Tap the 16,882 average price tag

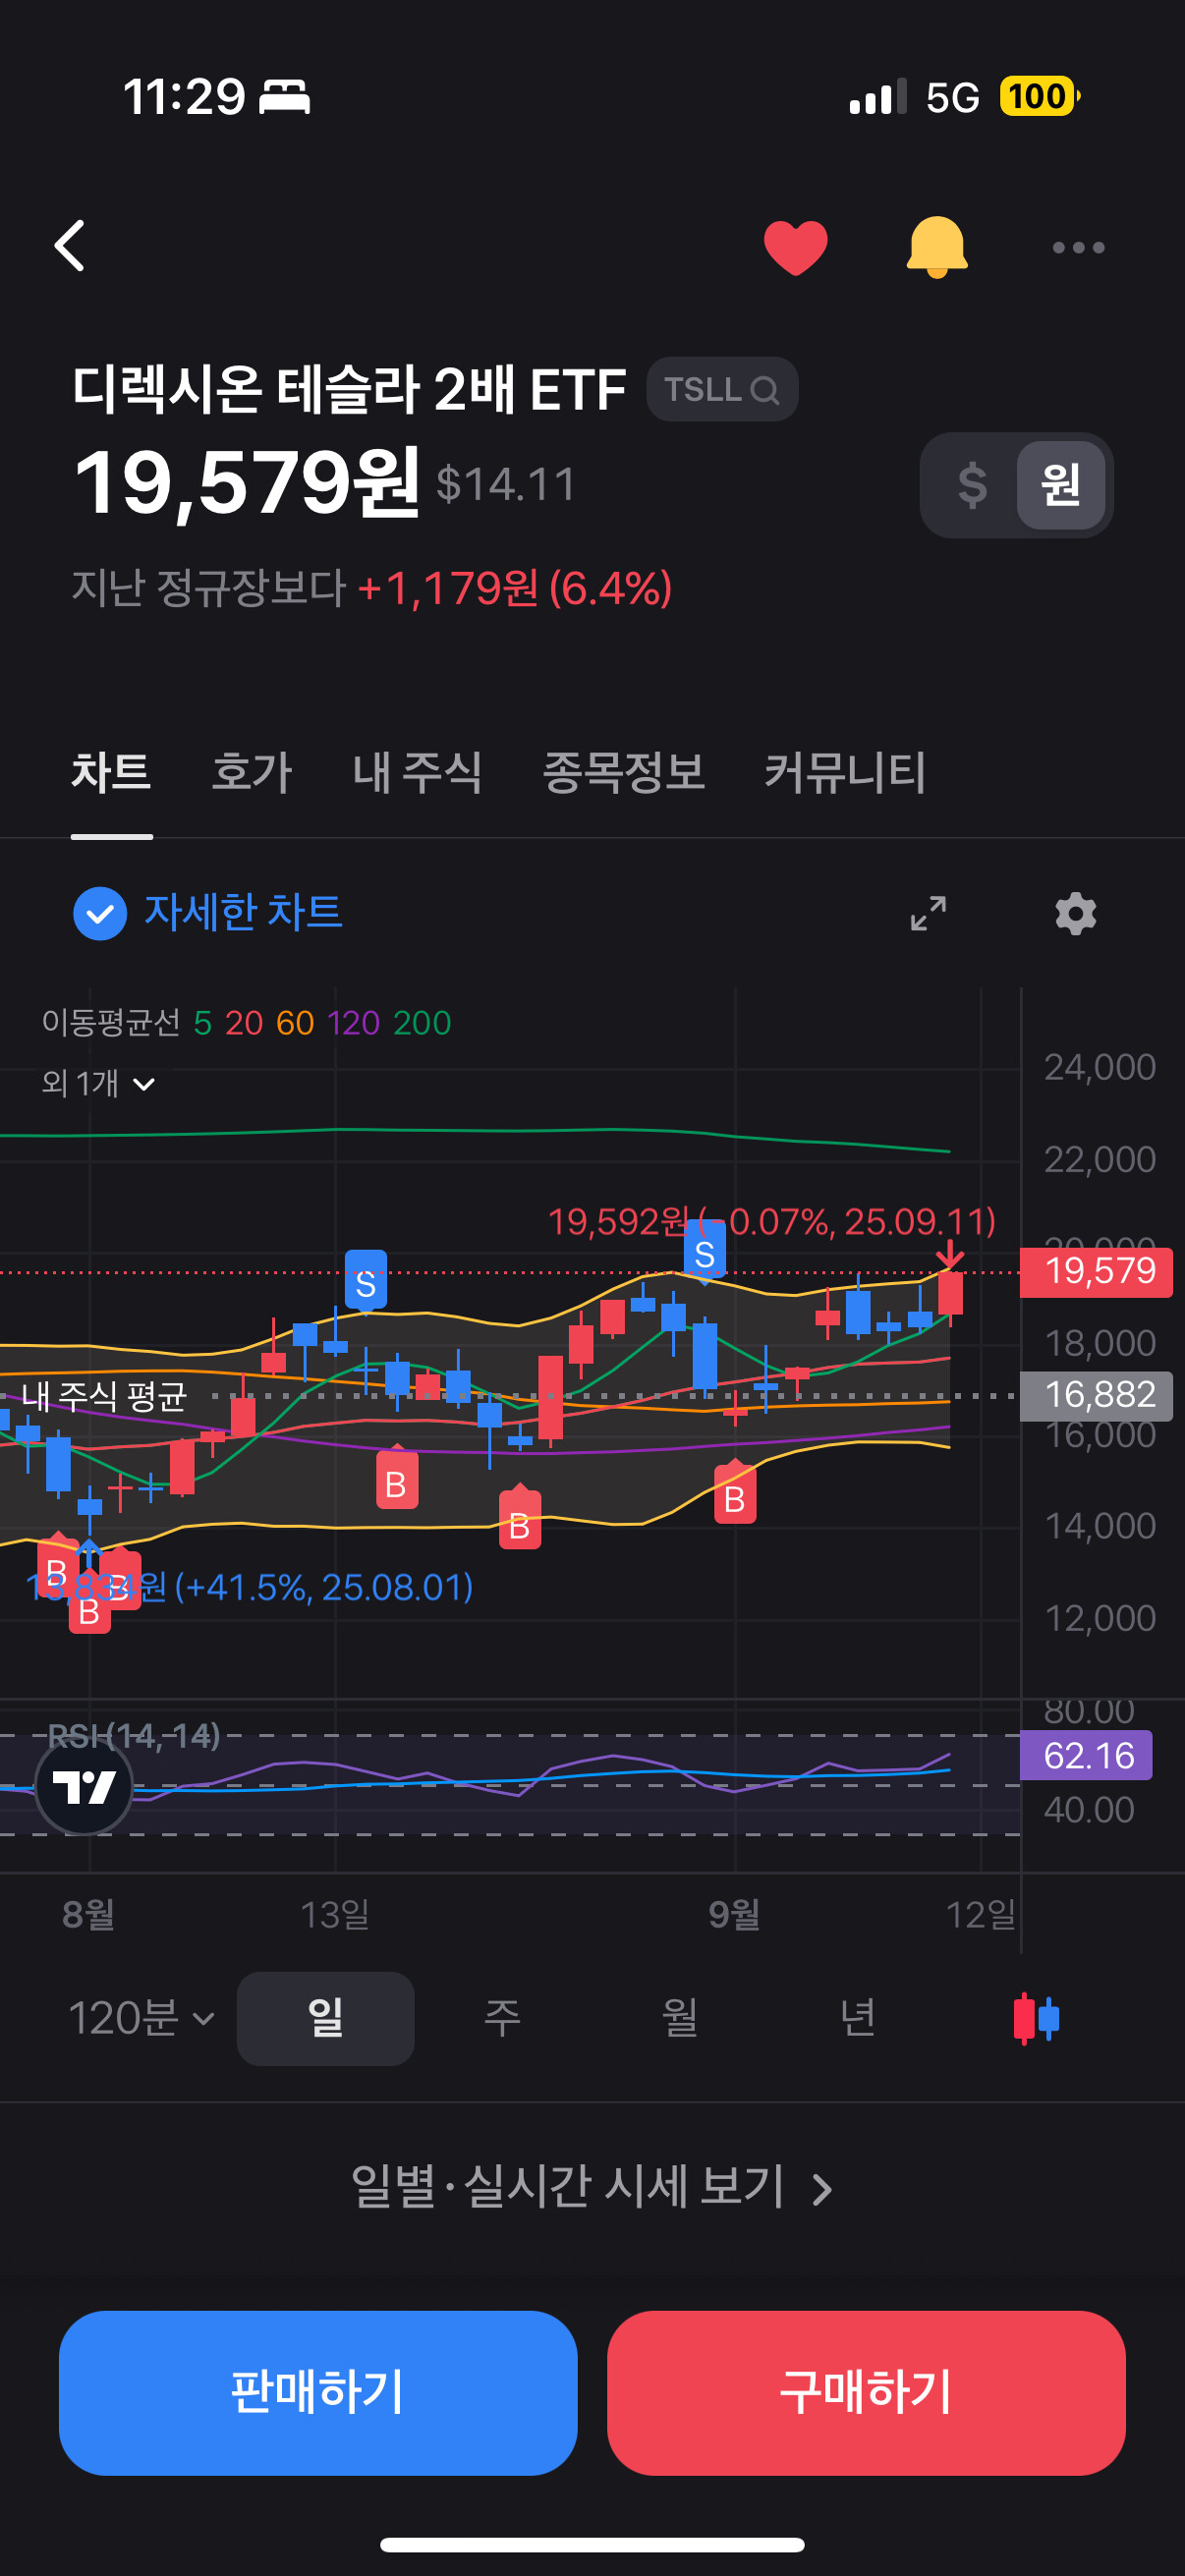[1096, 1395]
